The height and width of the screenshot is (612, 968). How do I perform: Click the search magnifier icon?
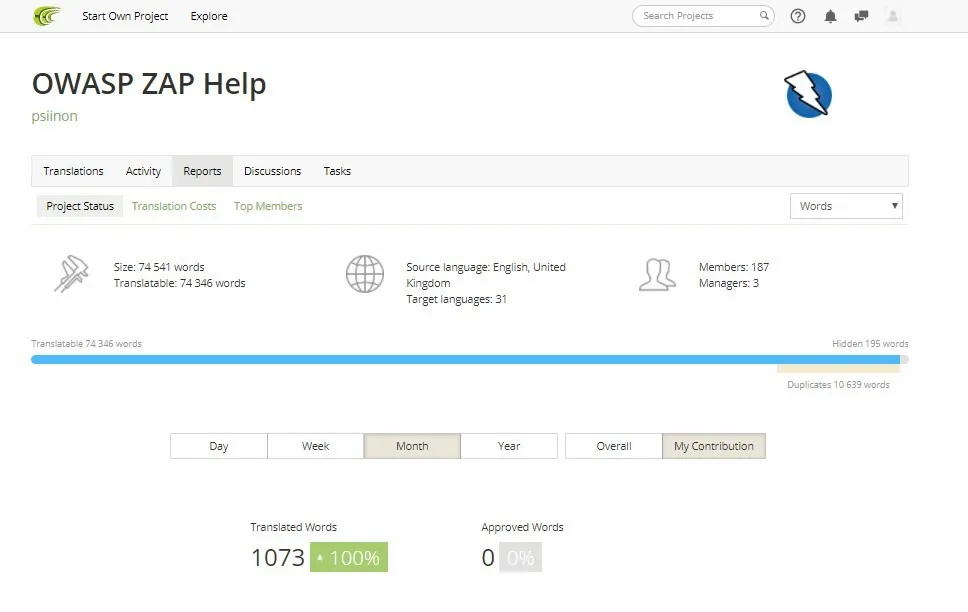764,15
